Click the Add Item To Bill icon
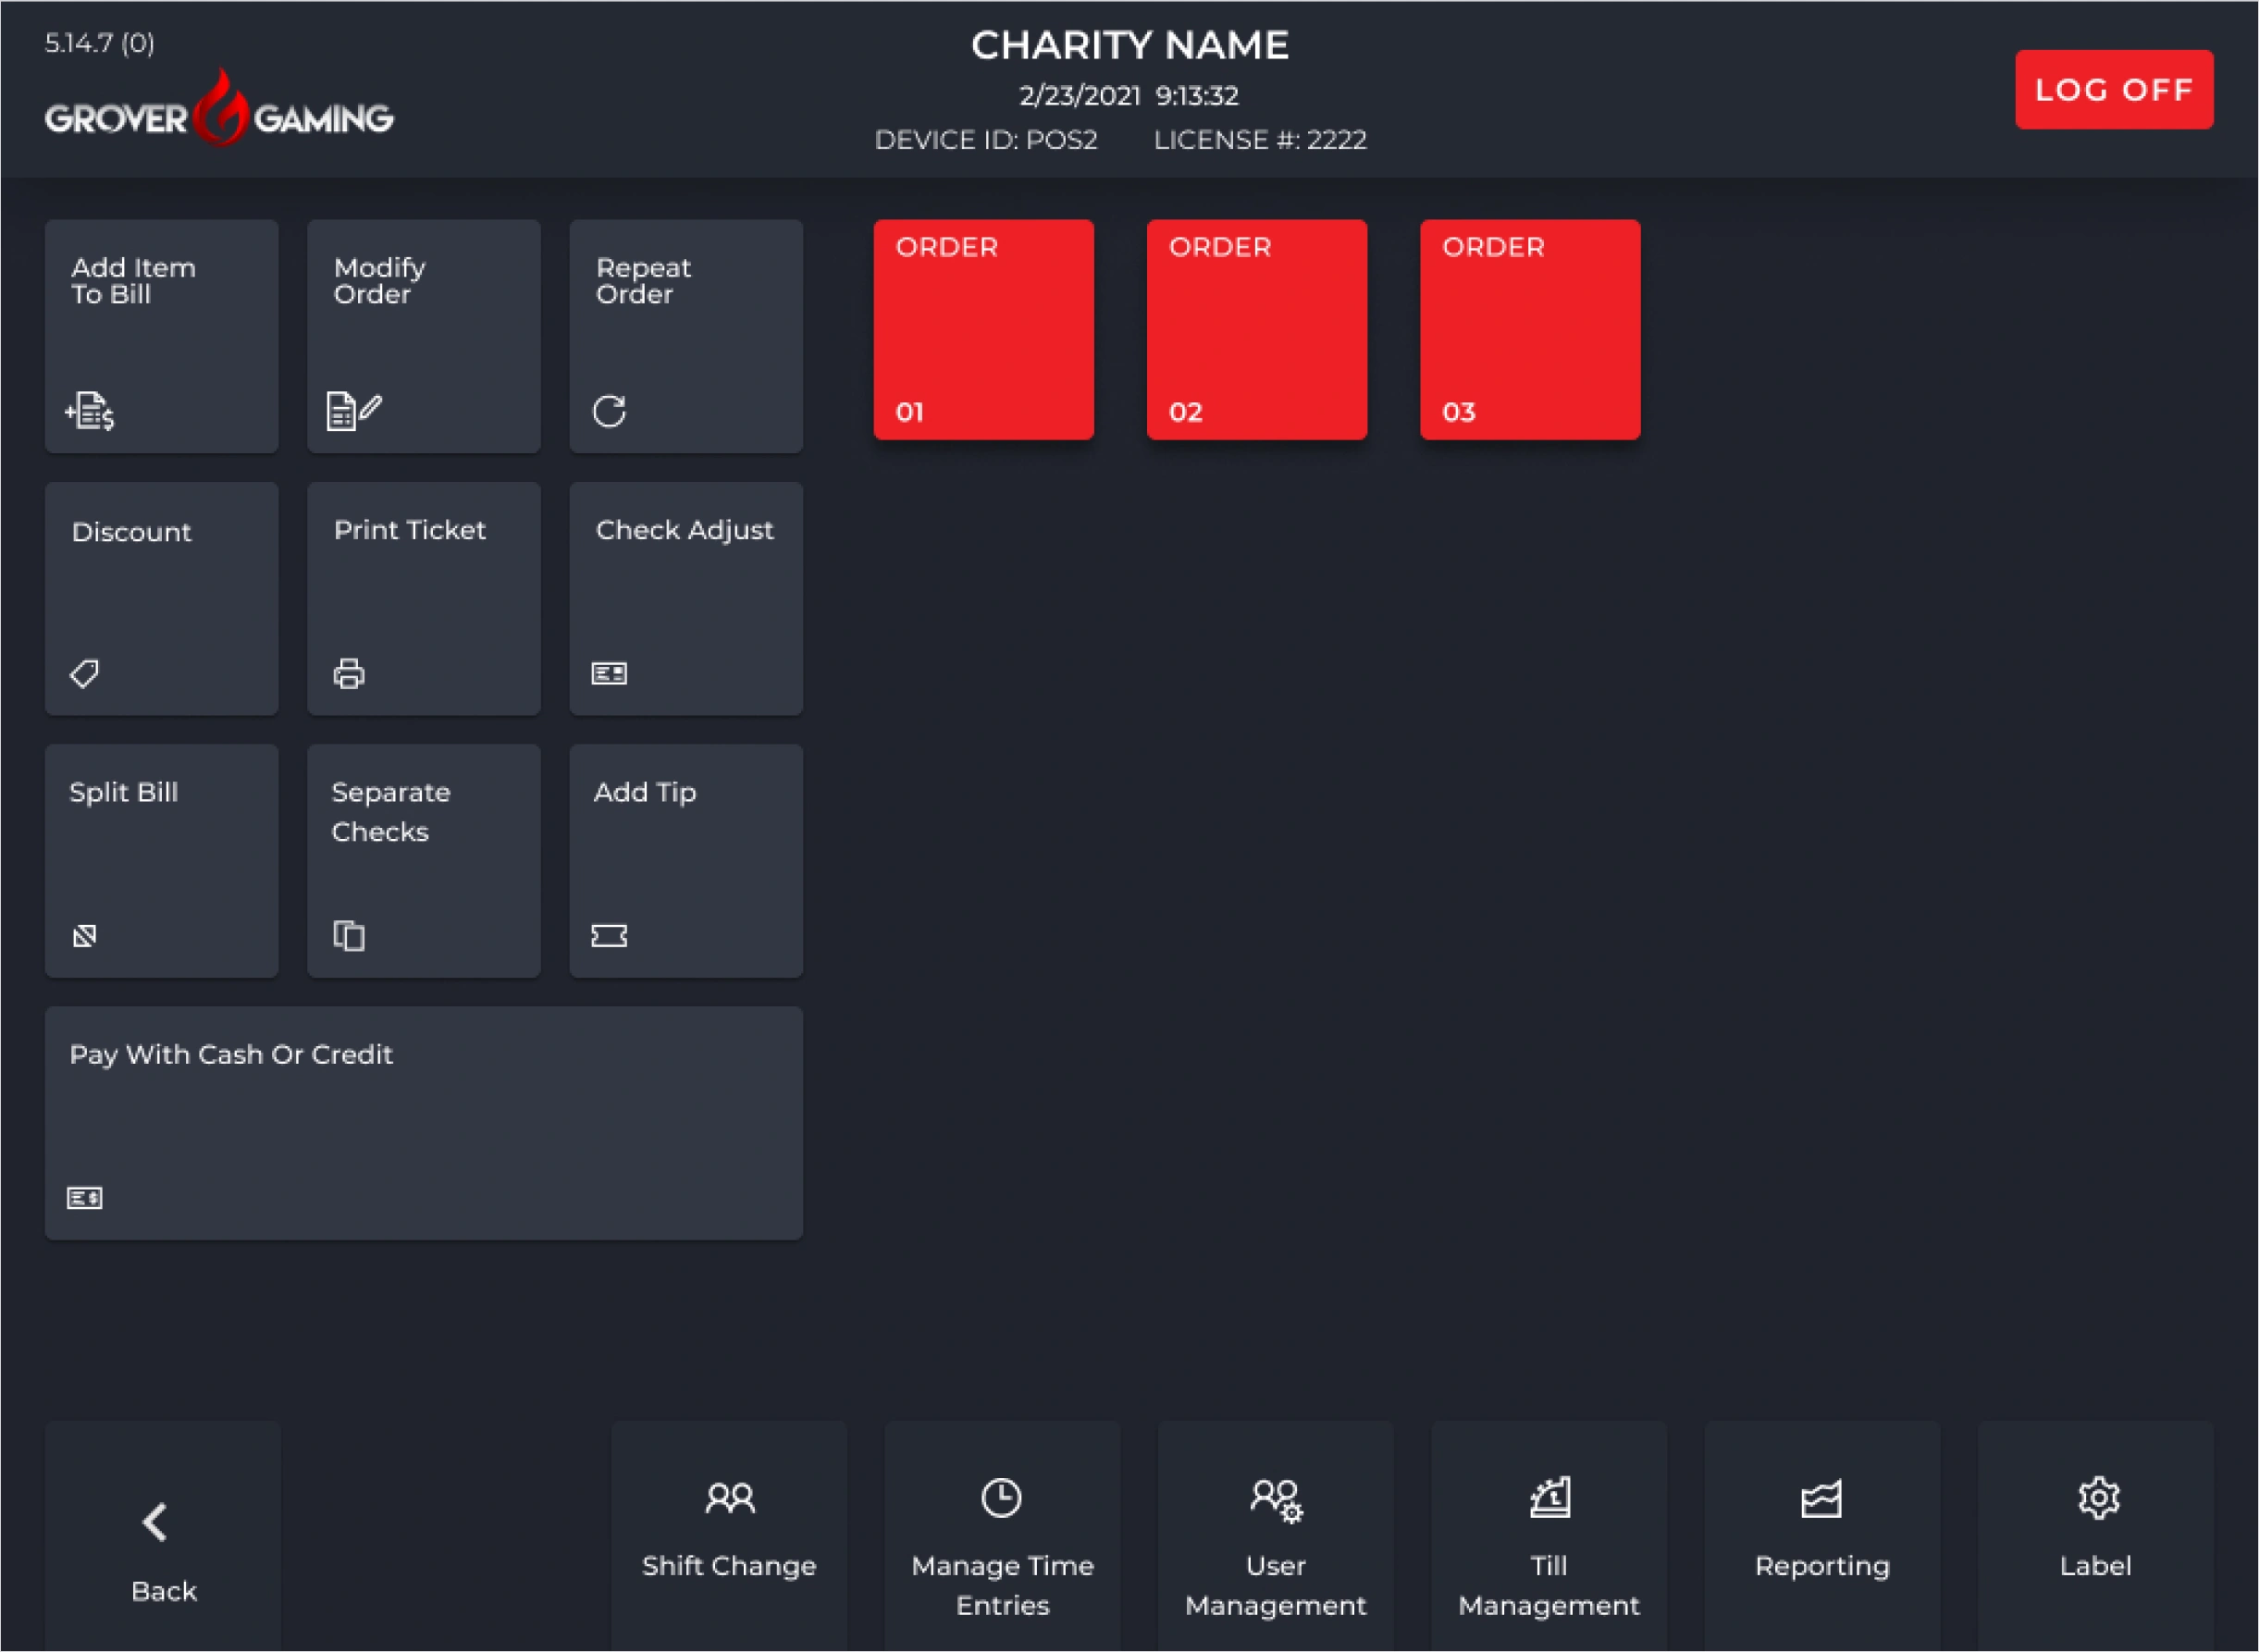Image resolution: width=2259 pixels, height=1652 pixels. [90, 411]
